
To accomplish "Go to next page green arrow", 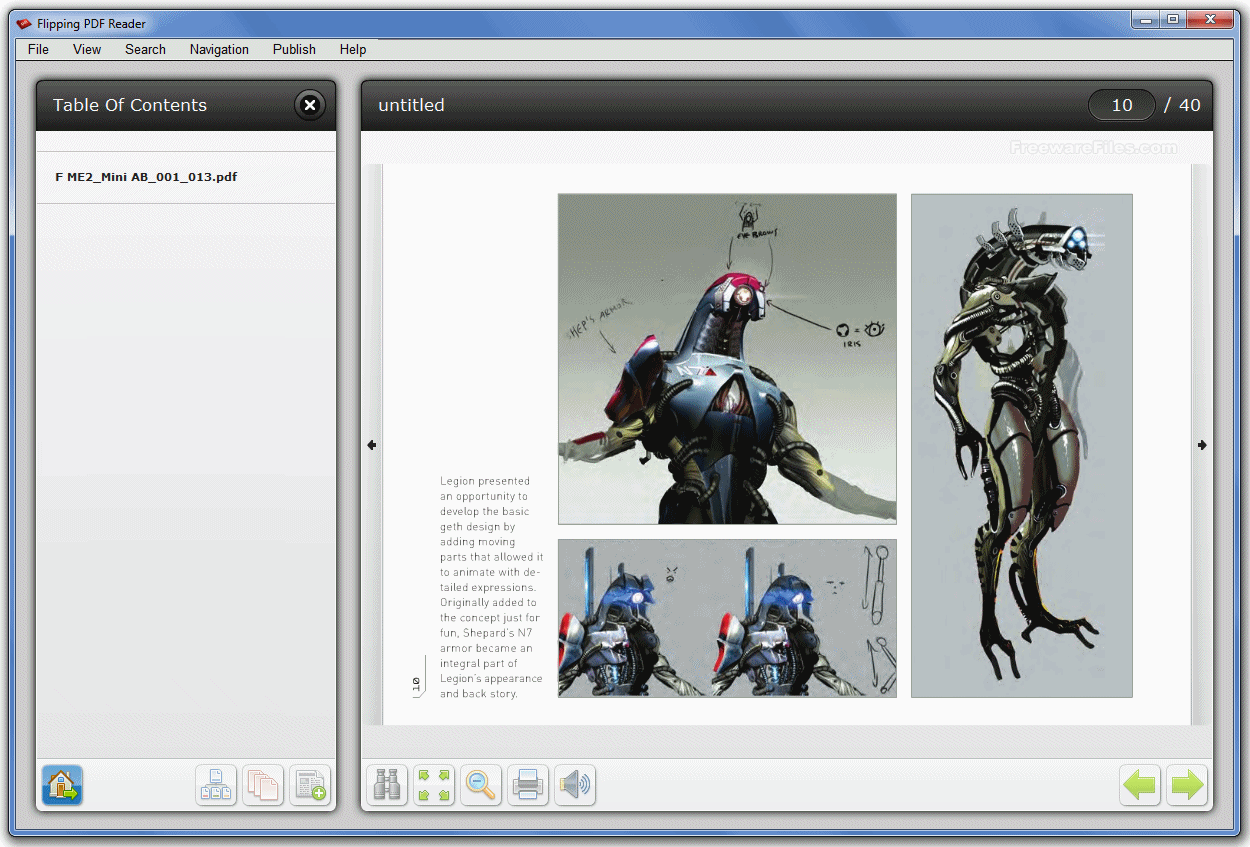I will coord(1187,785).
